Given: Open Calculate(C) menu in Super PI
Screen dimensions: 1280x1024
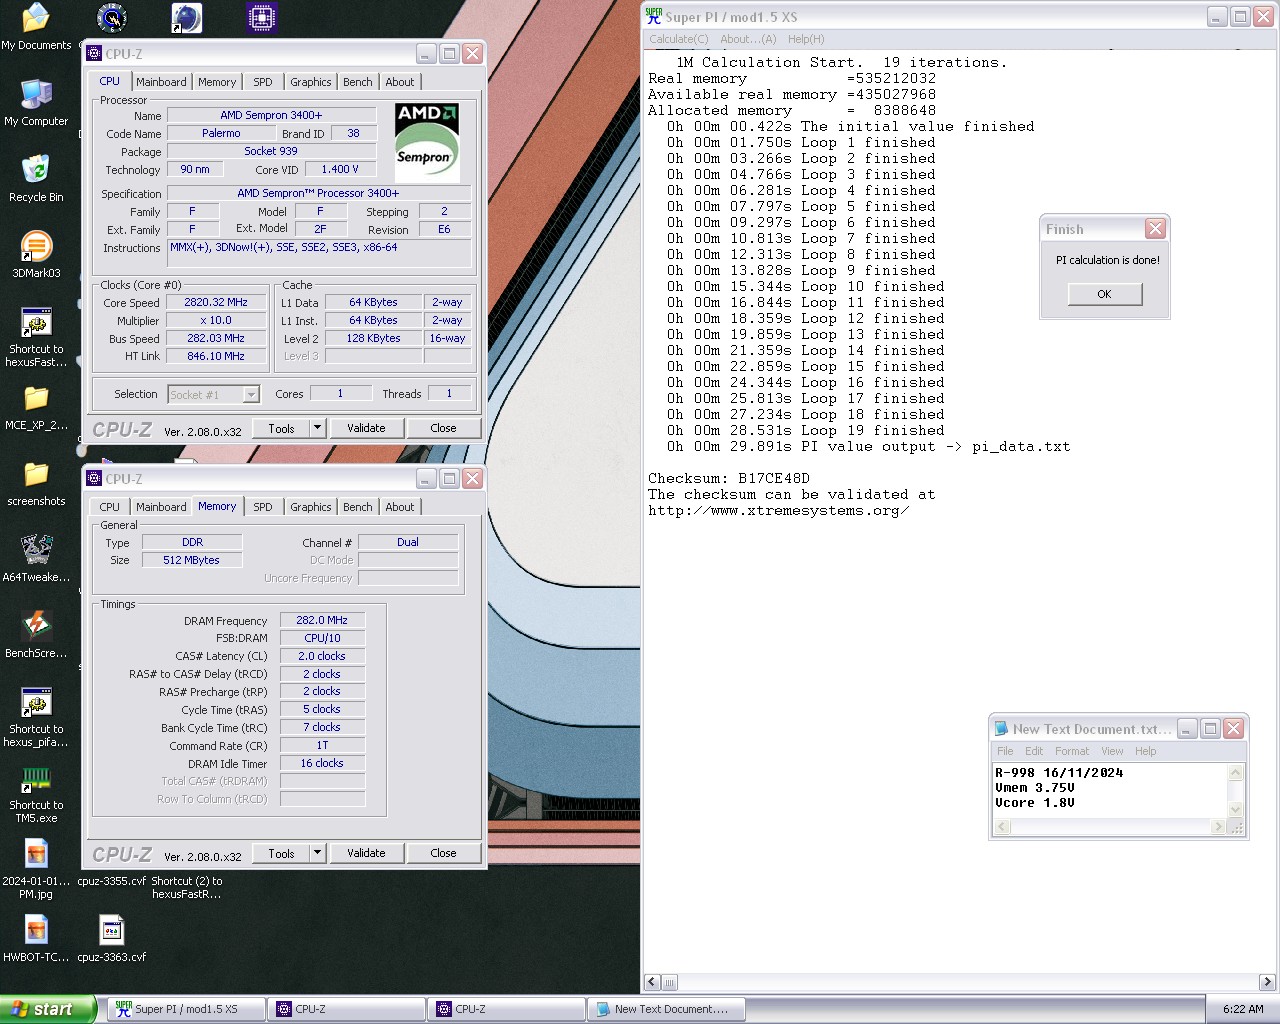Looking at the screenshot, I should click(679, 39).
